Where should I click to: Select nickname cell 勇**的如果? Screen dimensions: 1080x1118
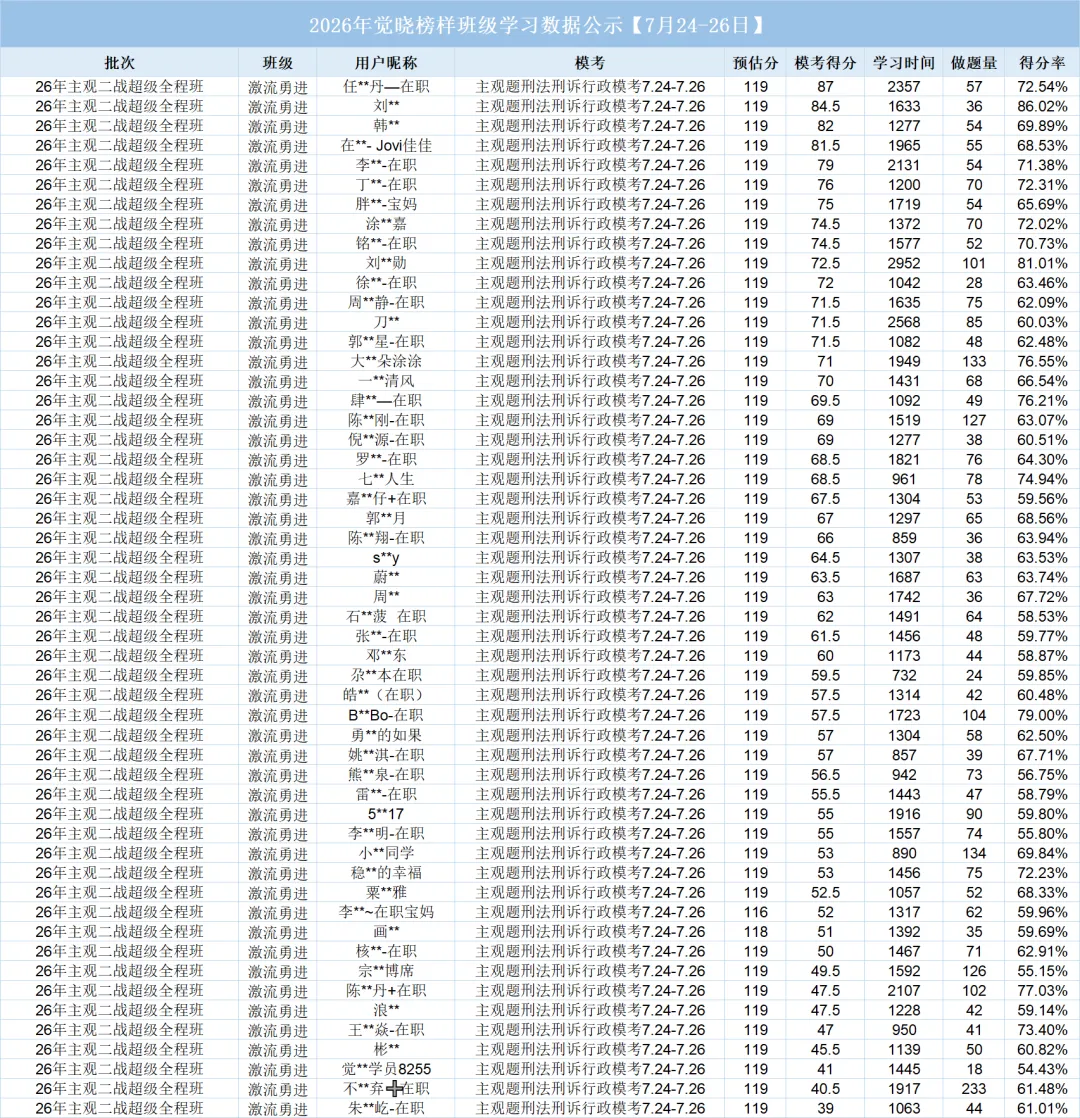click(x=386, y=735)
